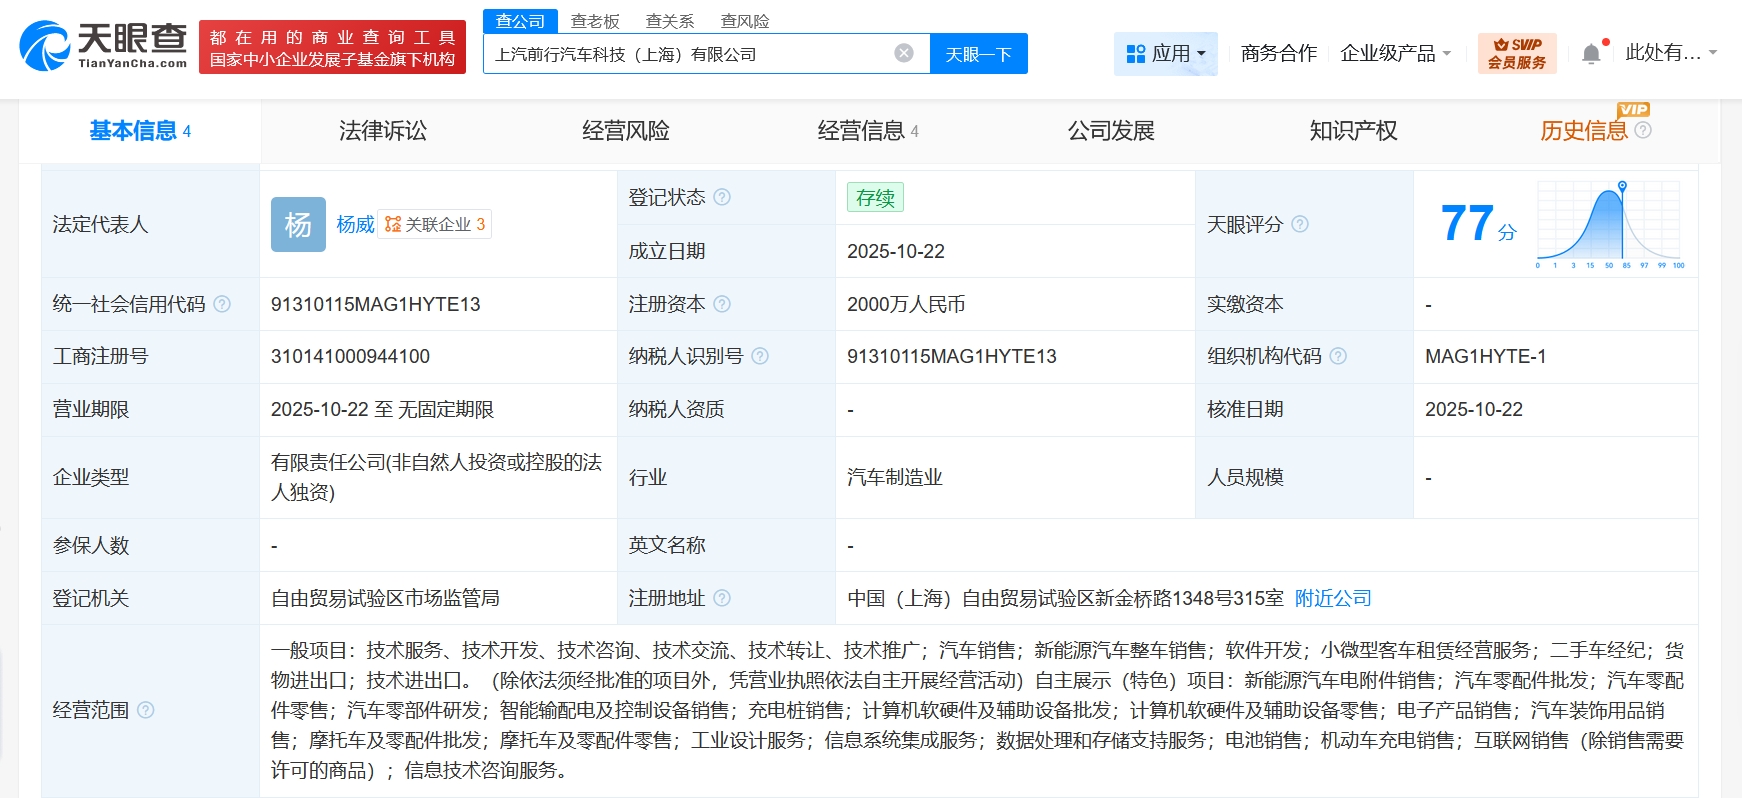The width and height of the screenshot is (1742, 798).
Task: Open the notifications bell
Action: 1591,54
